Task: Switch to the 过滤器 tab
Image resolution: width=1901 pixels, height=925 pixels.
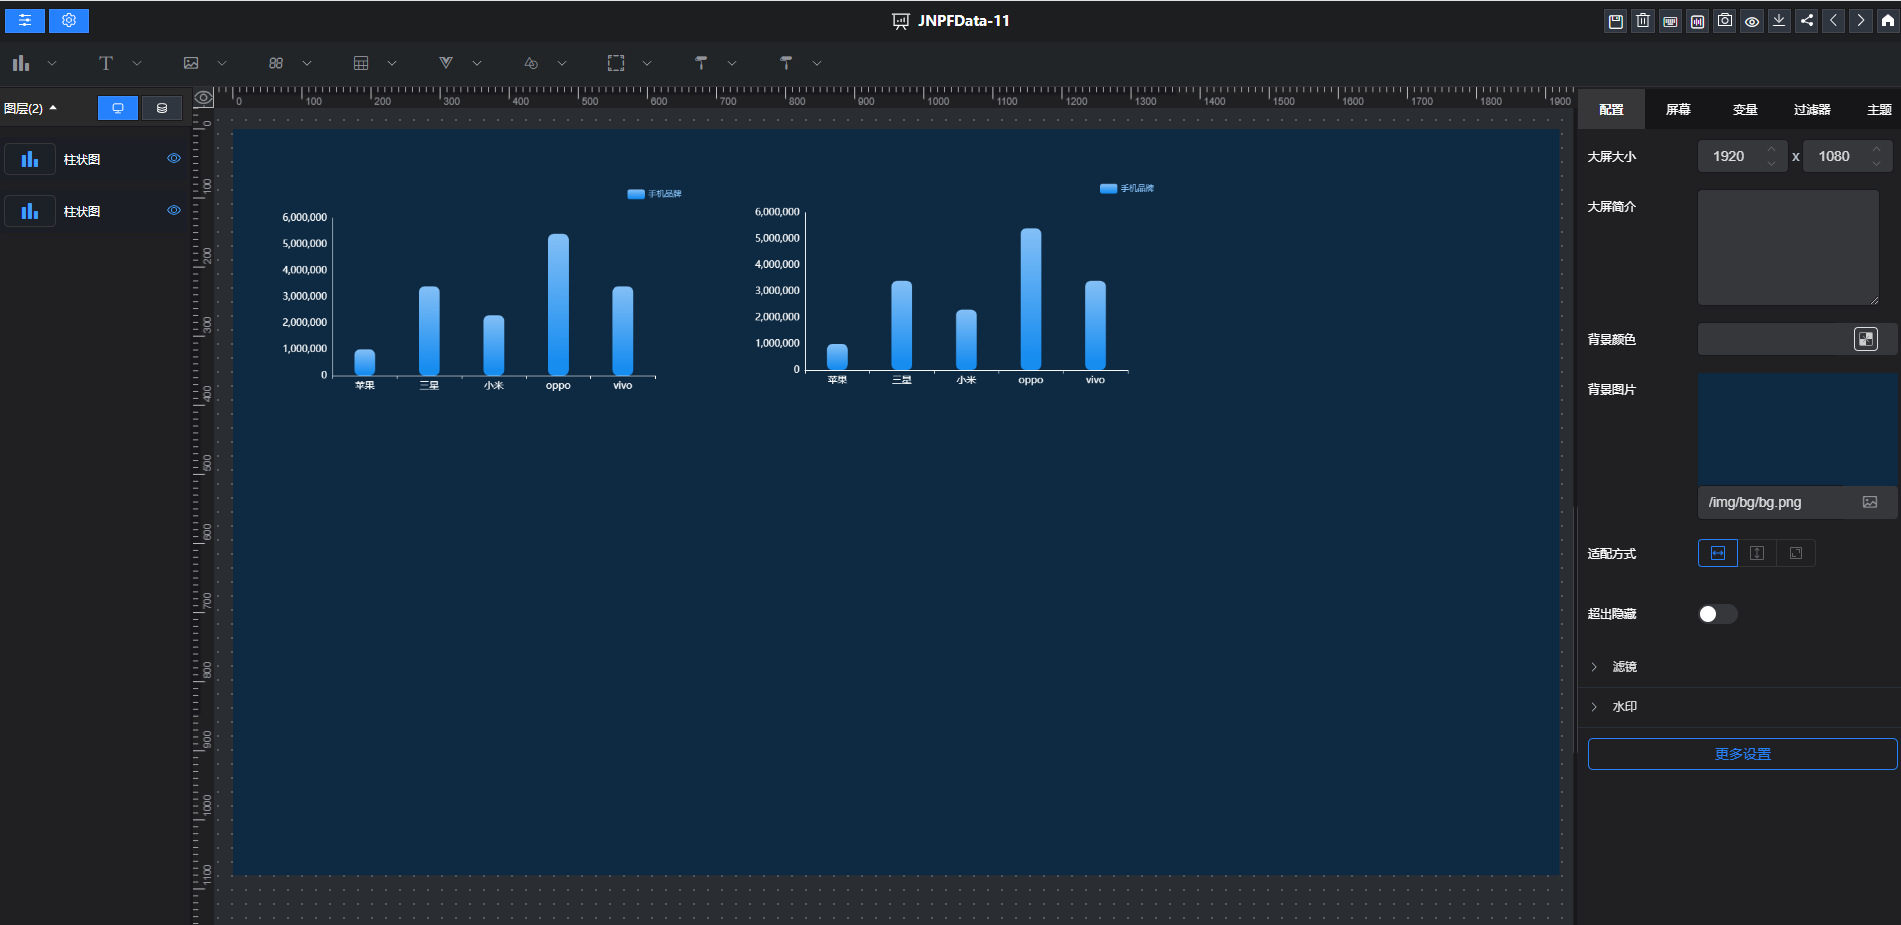Action: 1811,110
